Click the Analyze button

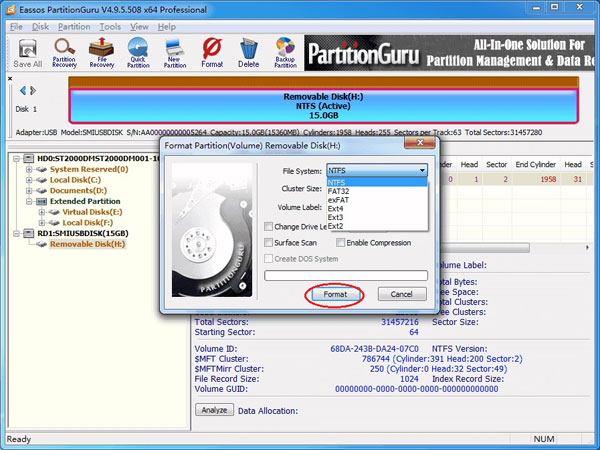214,410
